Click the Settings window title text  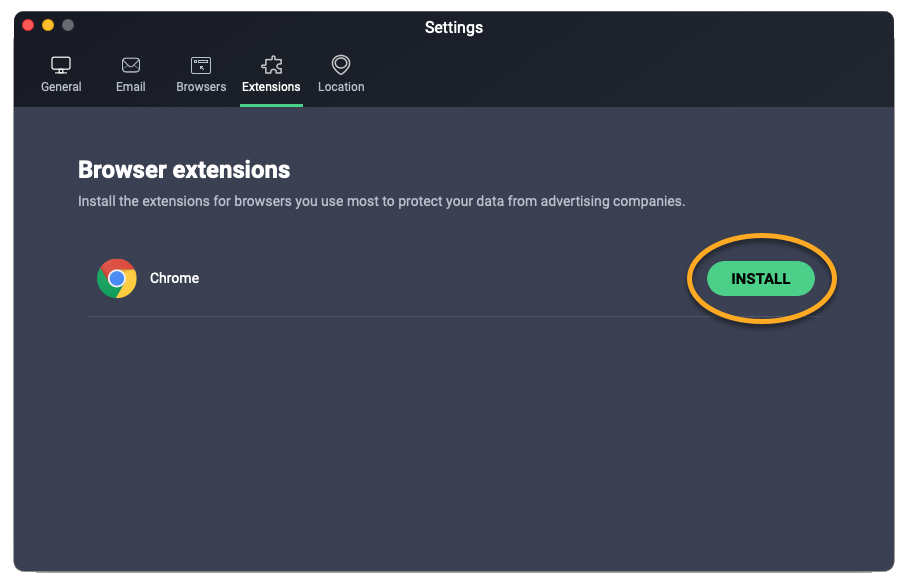454,28
